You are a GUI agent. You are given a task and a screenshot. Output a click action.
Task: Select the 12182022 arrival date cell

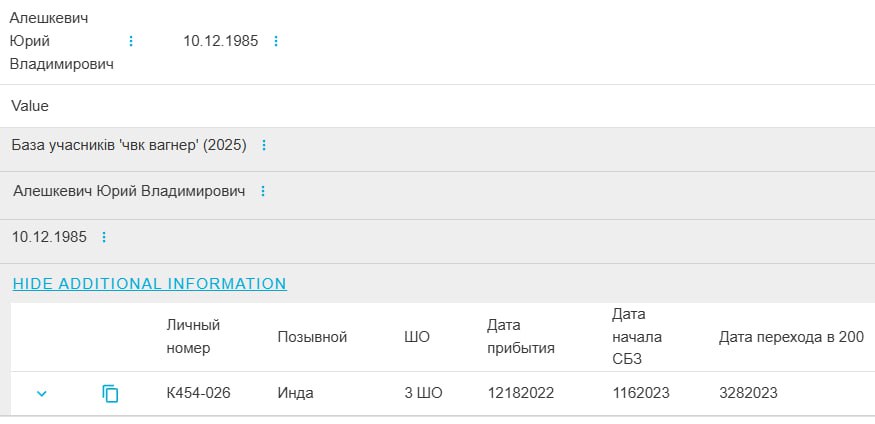(x=520, y=393)
